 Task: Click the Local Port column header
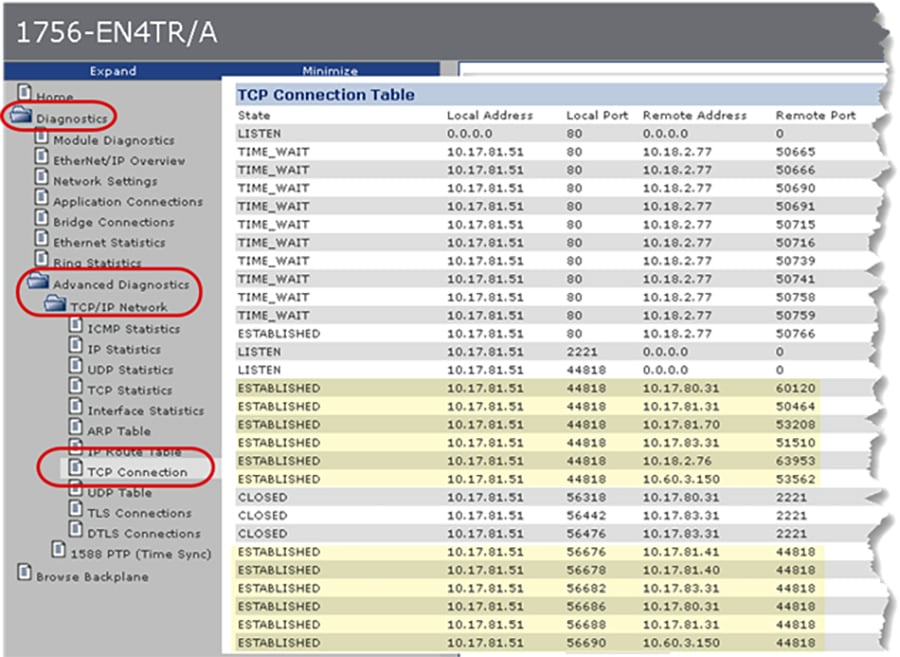(x=598, y=115)
